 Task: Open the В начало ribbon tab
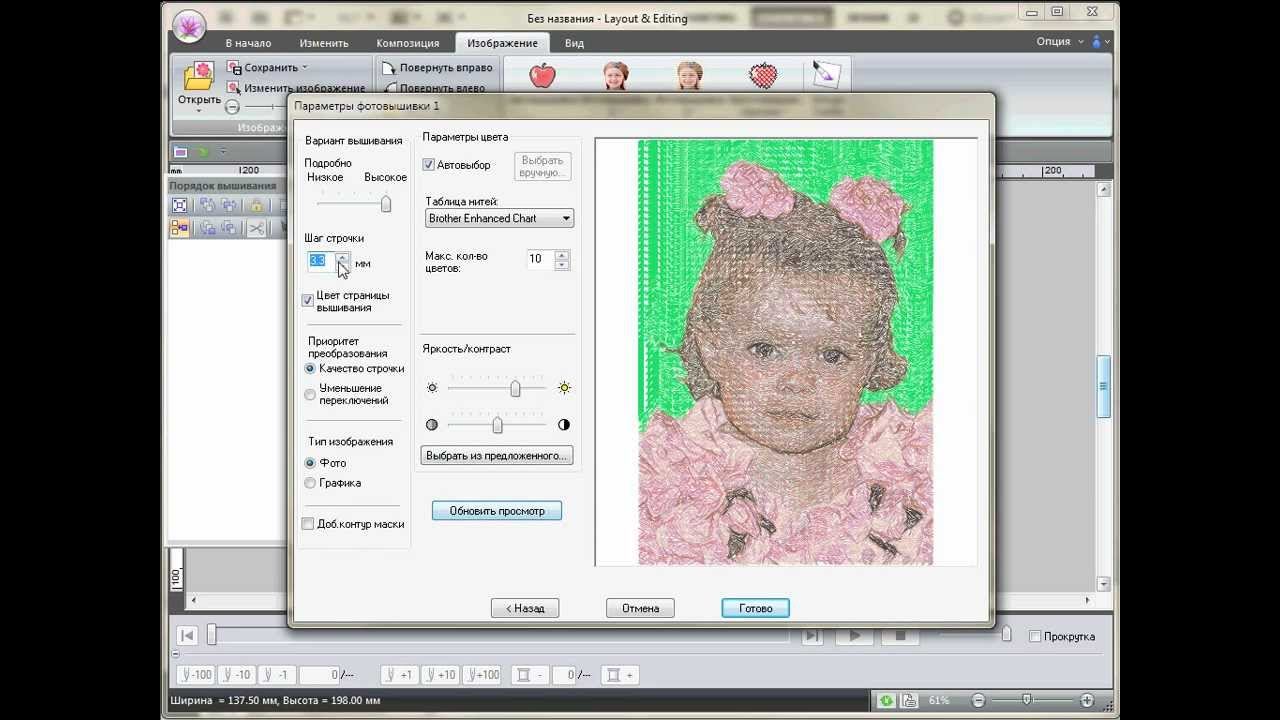pos(248,43)
